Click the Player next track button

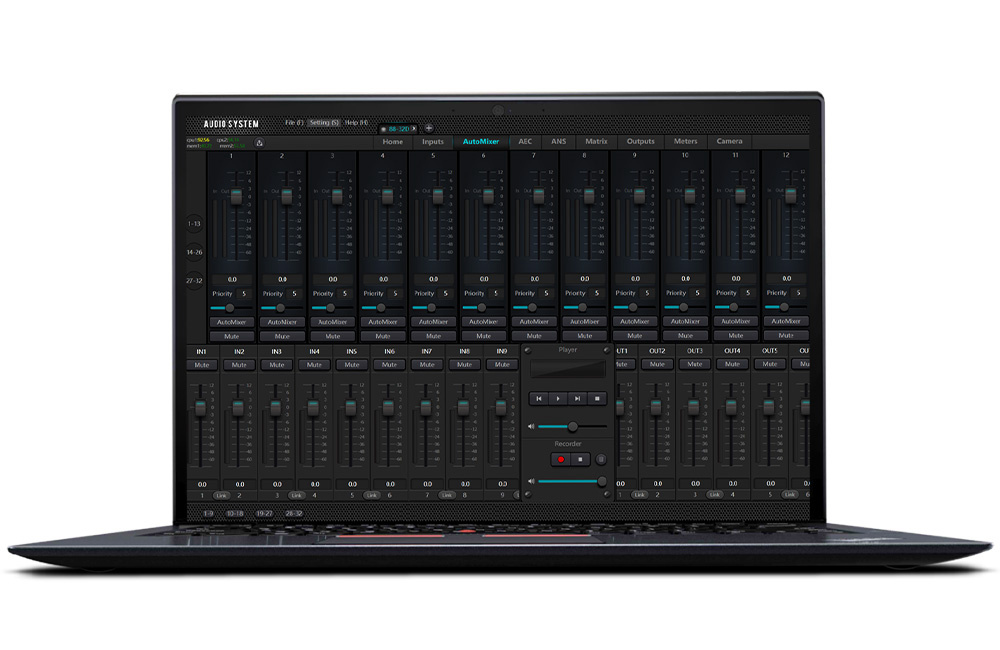click(577, 398)
